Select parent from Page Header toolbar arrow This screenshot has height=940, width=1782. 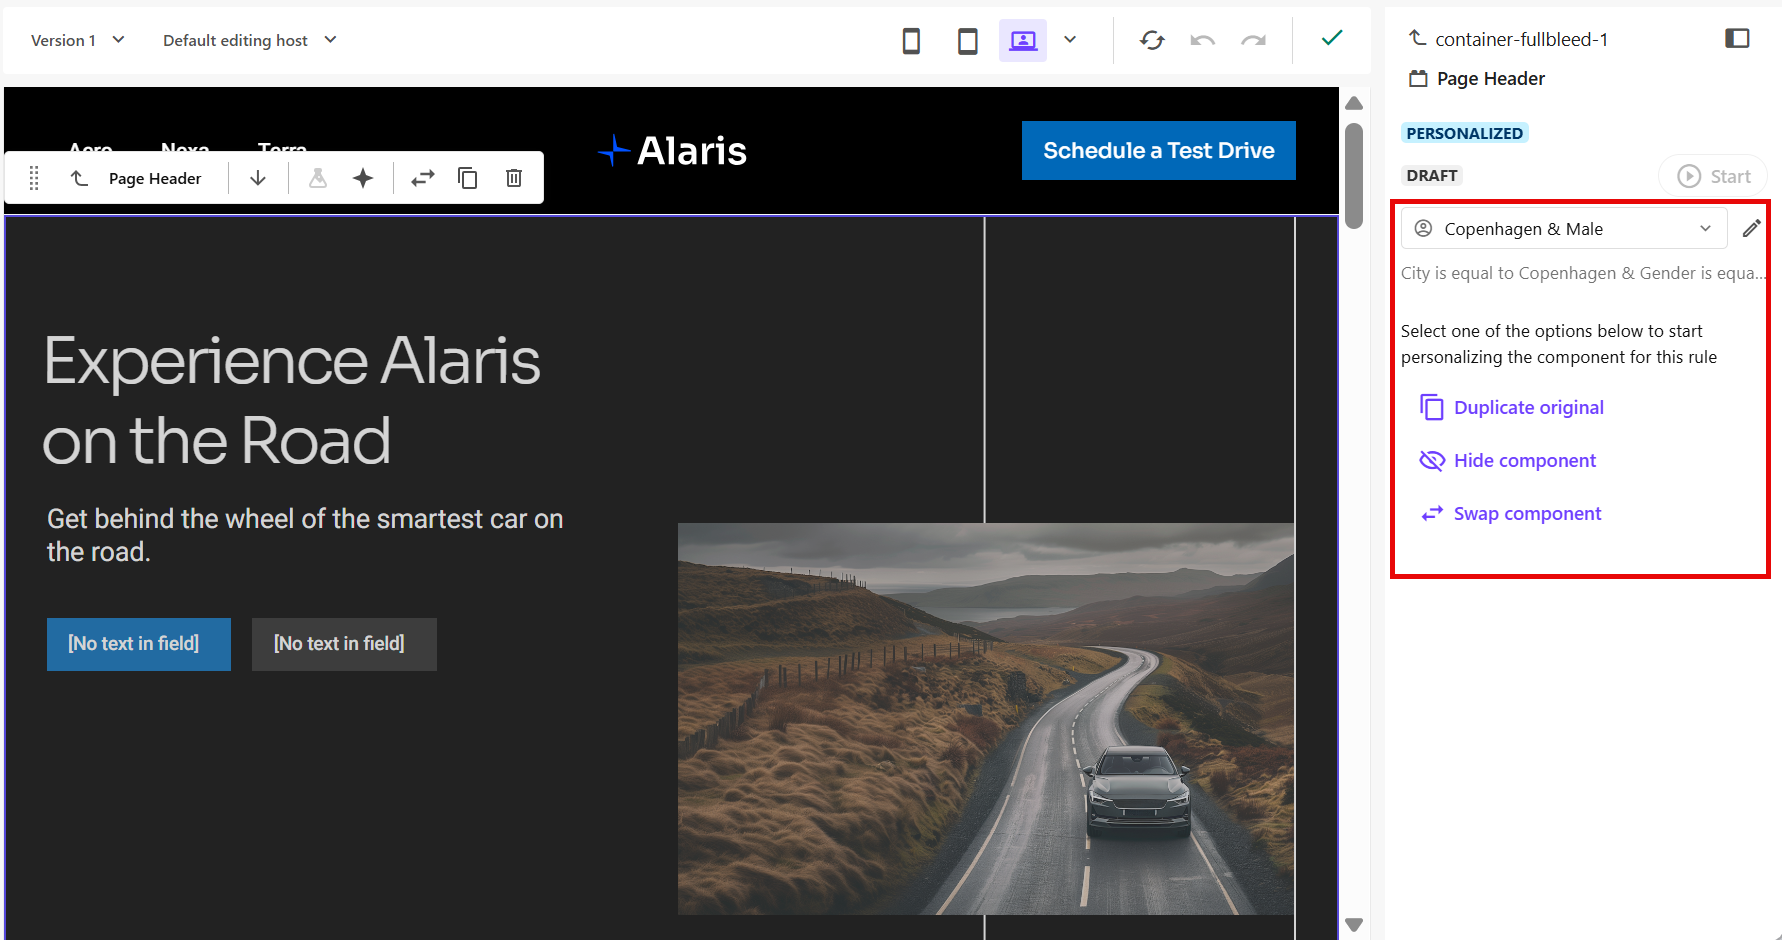[79, 178]
